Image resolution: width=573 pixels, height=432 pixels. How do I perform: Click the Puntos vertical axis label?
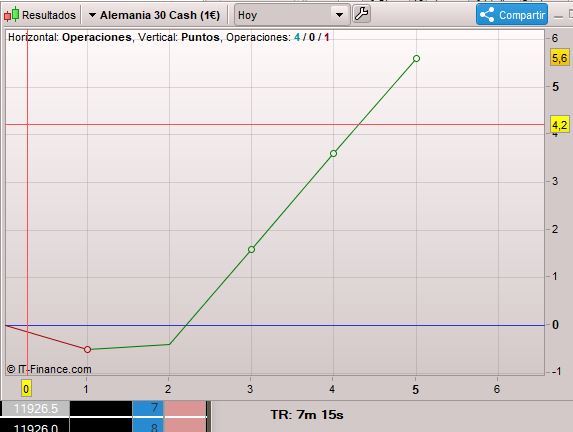(200, 37)
